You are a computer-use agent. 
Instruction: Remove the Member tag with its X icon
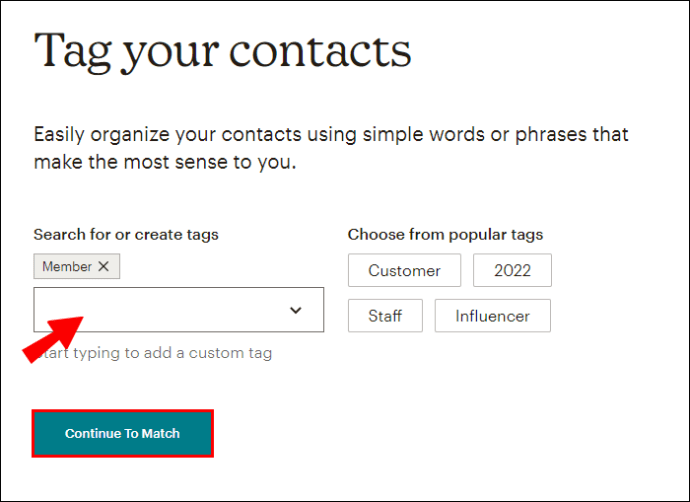click(x=103, y=266)
